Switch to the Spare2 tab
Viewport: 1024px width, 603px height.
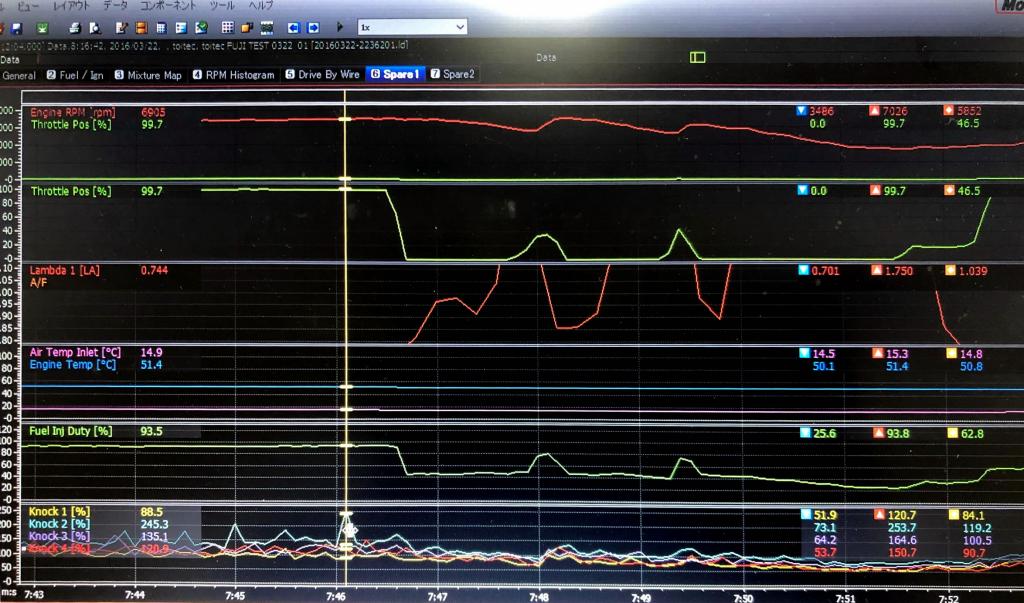454,75
